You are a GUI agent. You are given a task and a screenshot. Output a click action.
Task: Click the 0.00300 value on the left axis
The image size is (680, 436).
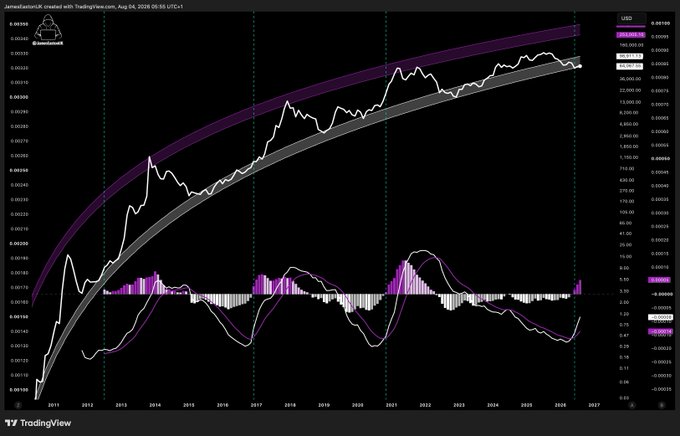pyautogui.click(x=19, y=97)
